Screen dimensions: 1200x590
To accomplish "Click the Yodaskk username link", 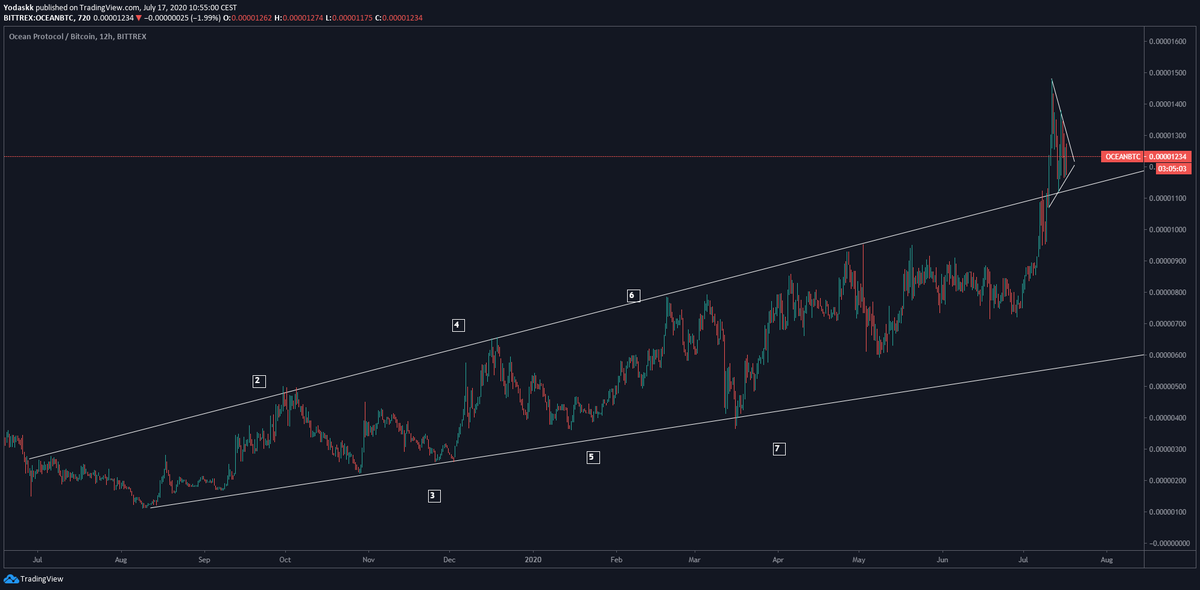I will pyautogui.click(x=20, y=6).
